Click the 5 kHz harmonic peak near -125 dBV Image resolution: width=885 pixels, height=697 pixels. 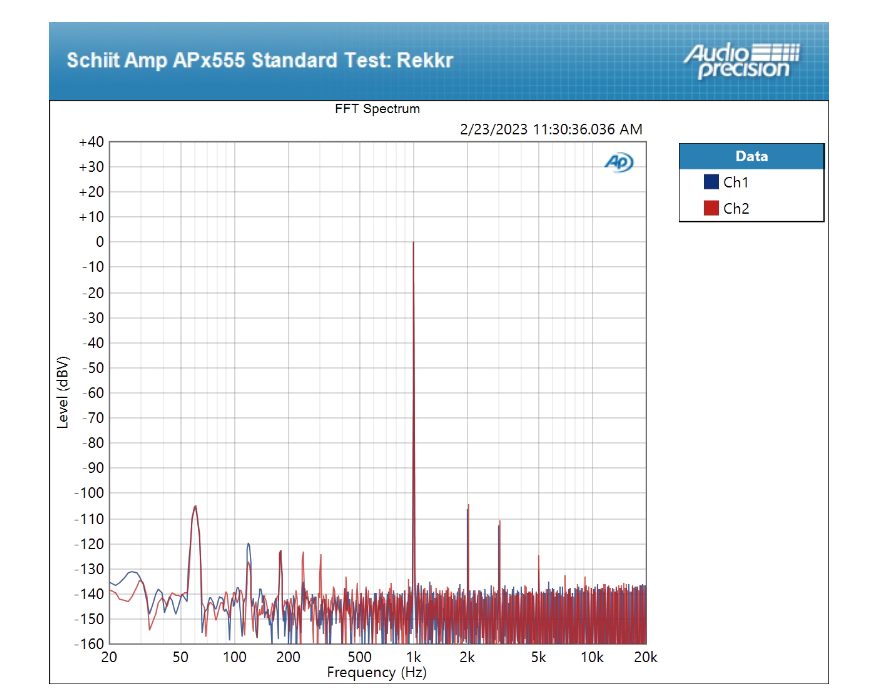pyautogui.click(x=538, y=556)
